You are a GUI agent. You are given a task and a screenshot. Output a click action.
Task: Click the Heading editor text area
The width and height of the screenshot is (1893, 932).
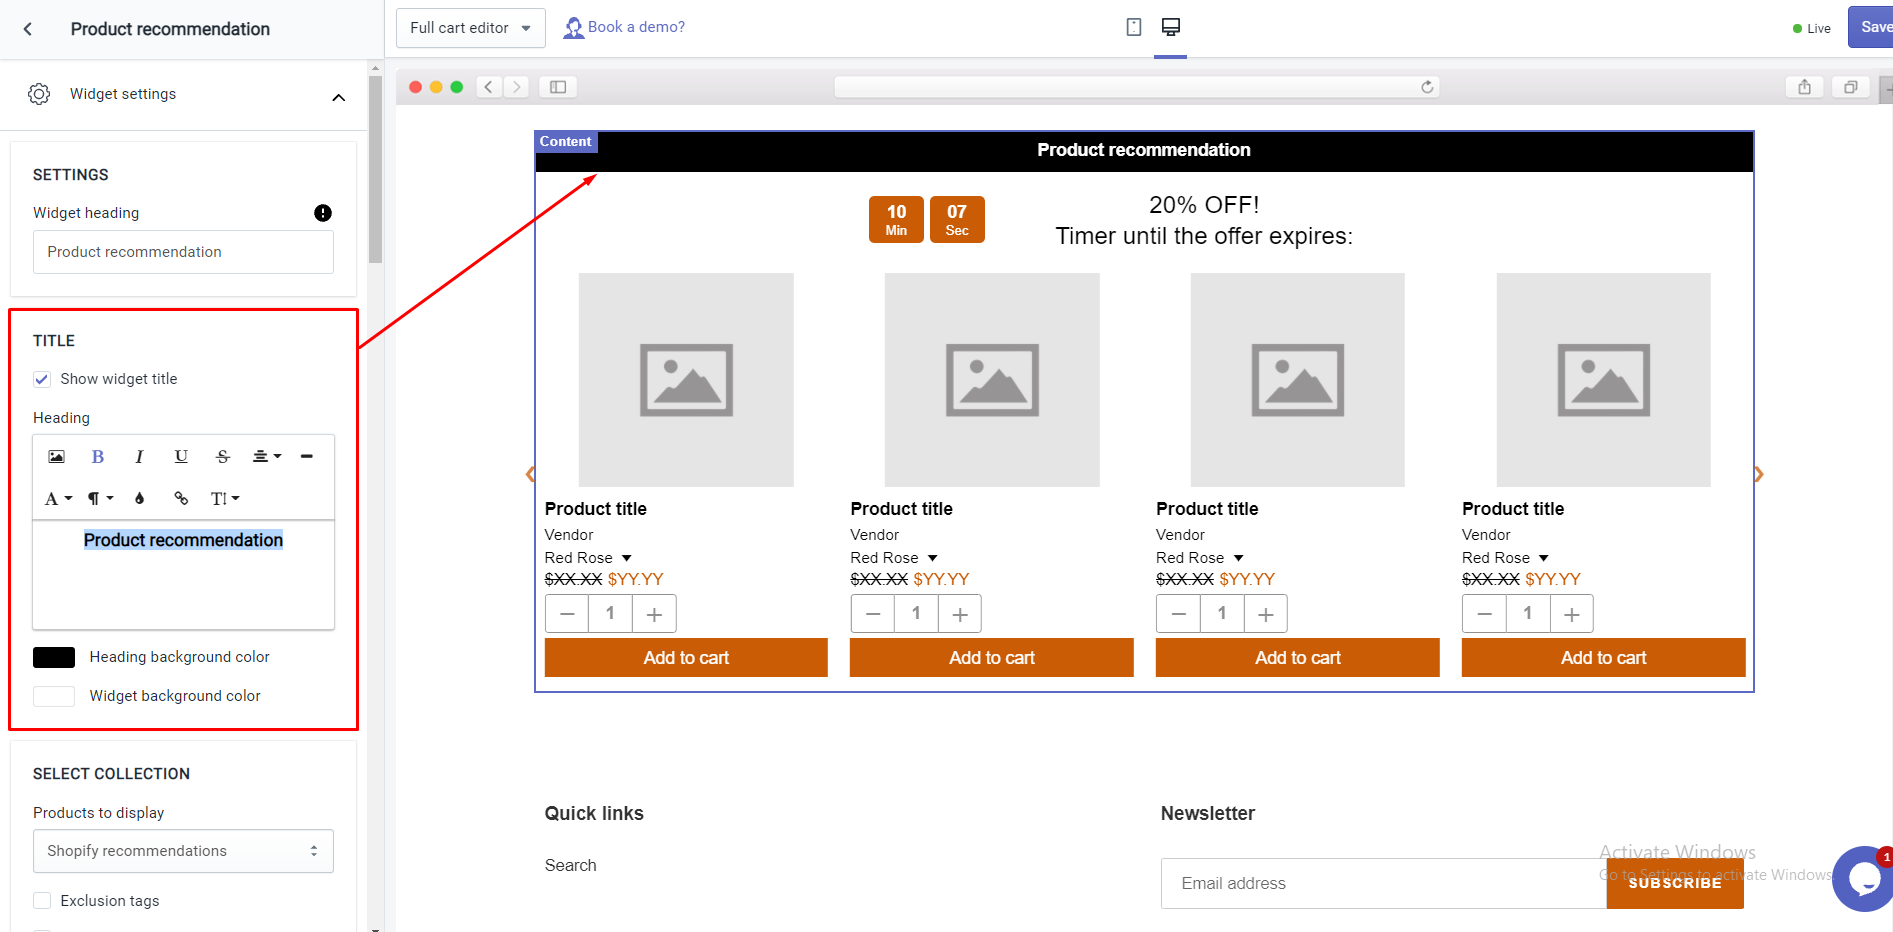pos(183,575)
